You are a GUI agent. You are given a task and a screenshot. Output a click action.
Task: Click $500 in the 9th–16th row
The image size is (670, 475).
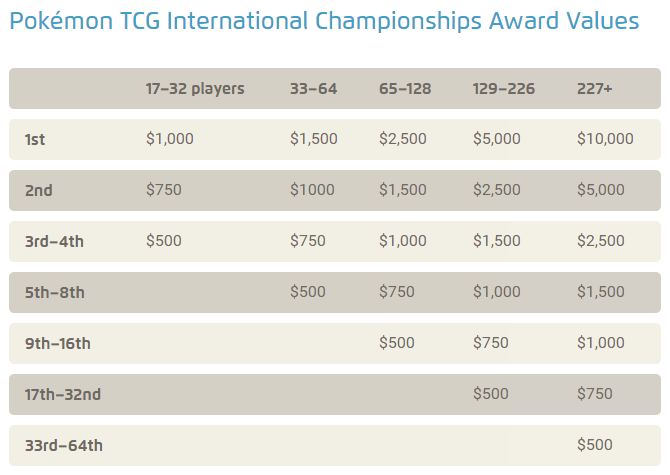(397, 343)
